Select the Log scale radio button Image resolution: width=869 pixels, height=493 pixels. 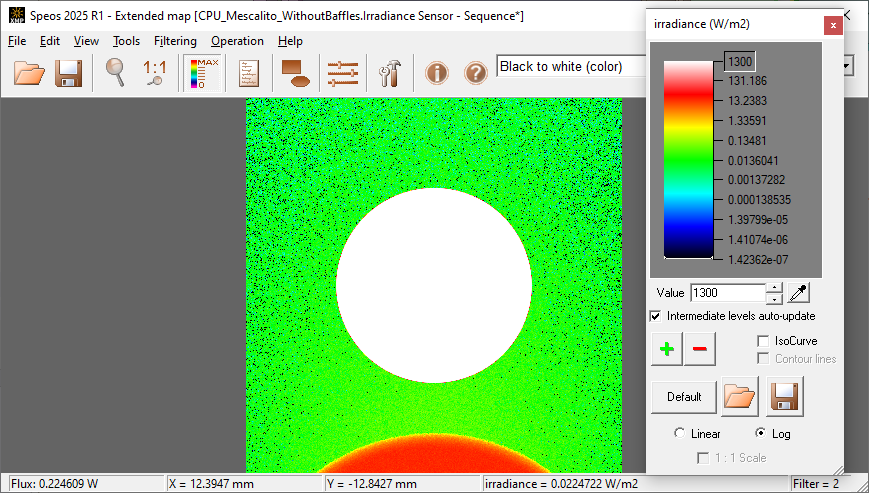click(x=760, y=433)
